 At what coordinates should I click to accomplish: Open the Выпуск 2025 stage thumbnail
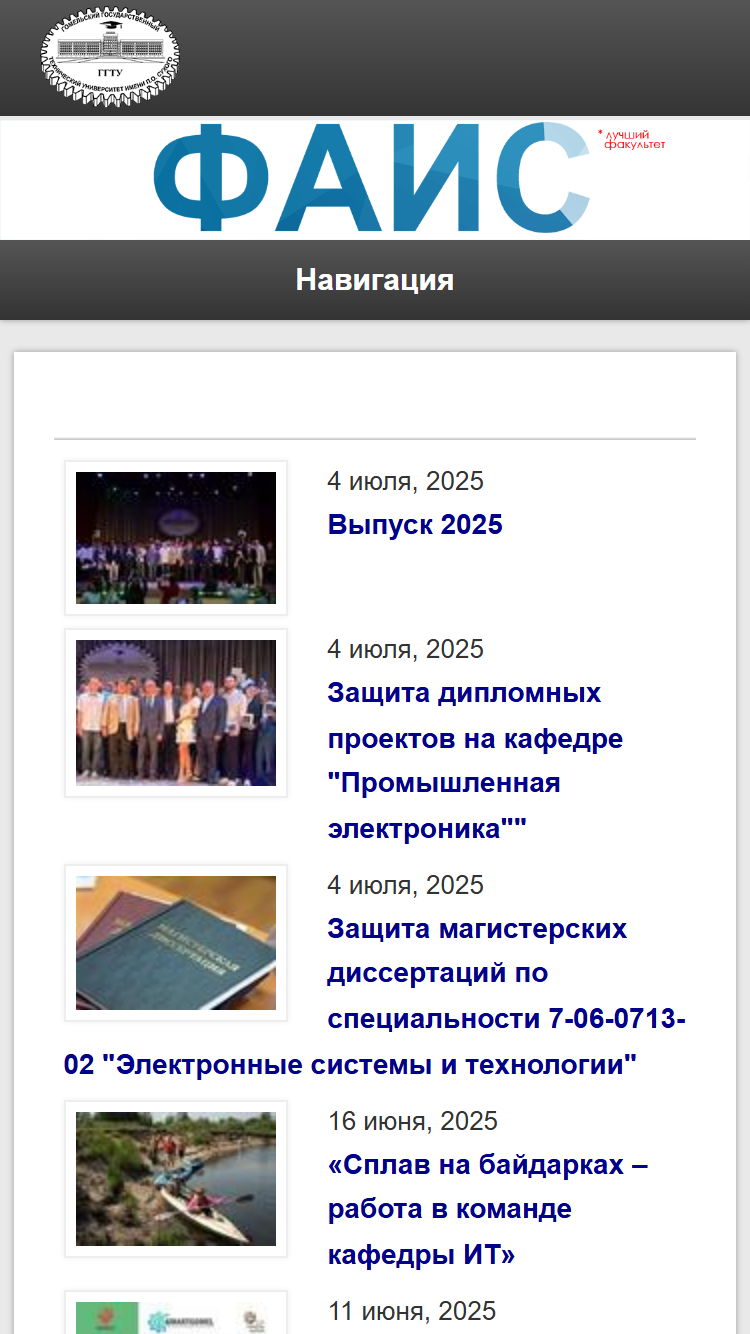pos(176,538)
